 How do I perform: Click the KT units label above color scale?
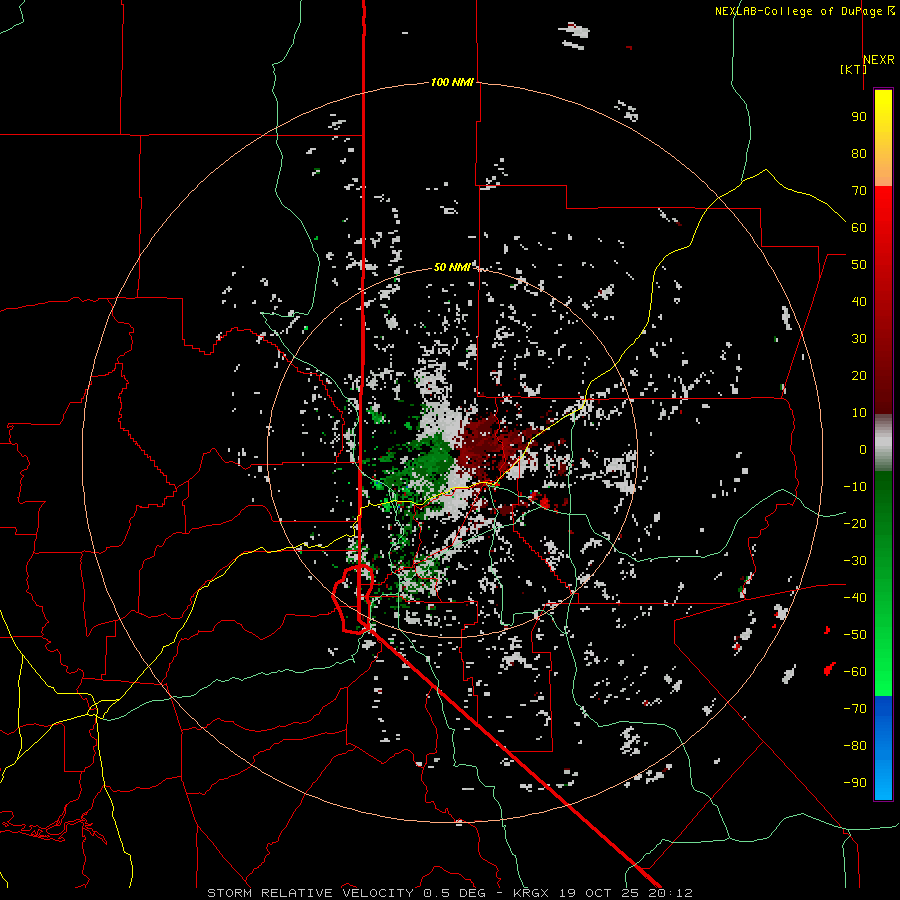tap(854, 69)
